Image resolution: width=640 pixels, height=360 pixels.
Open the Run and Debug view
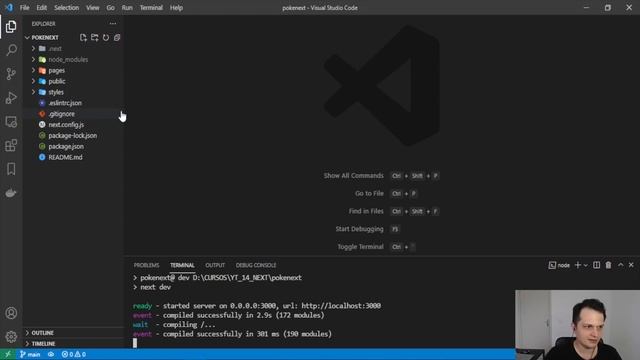point(11,98)
